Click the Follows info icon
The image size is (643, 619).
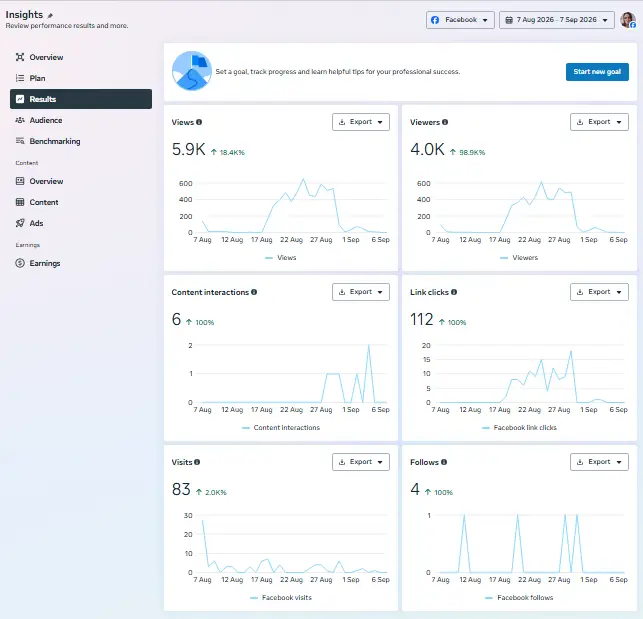click(444, 462)
